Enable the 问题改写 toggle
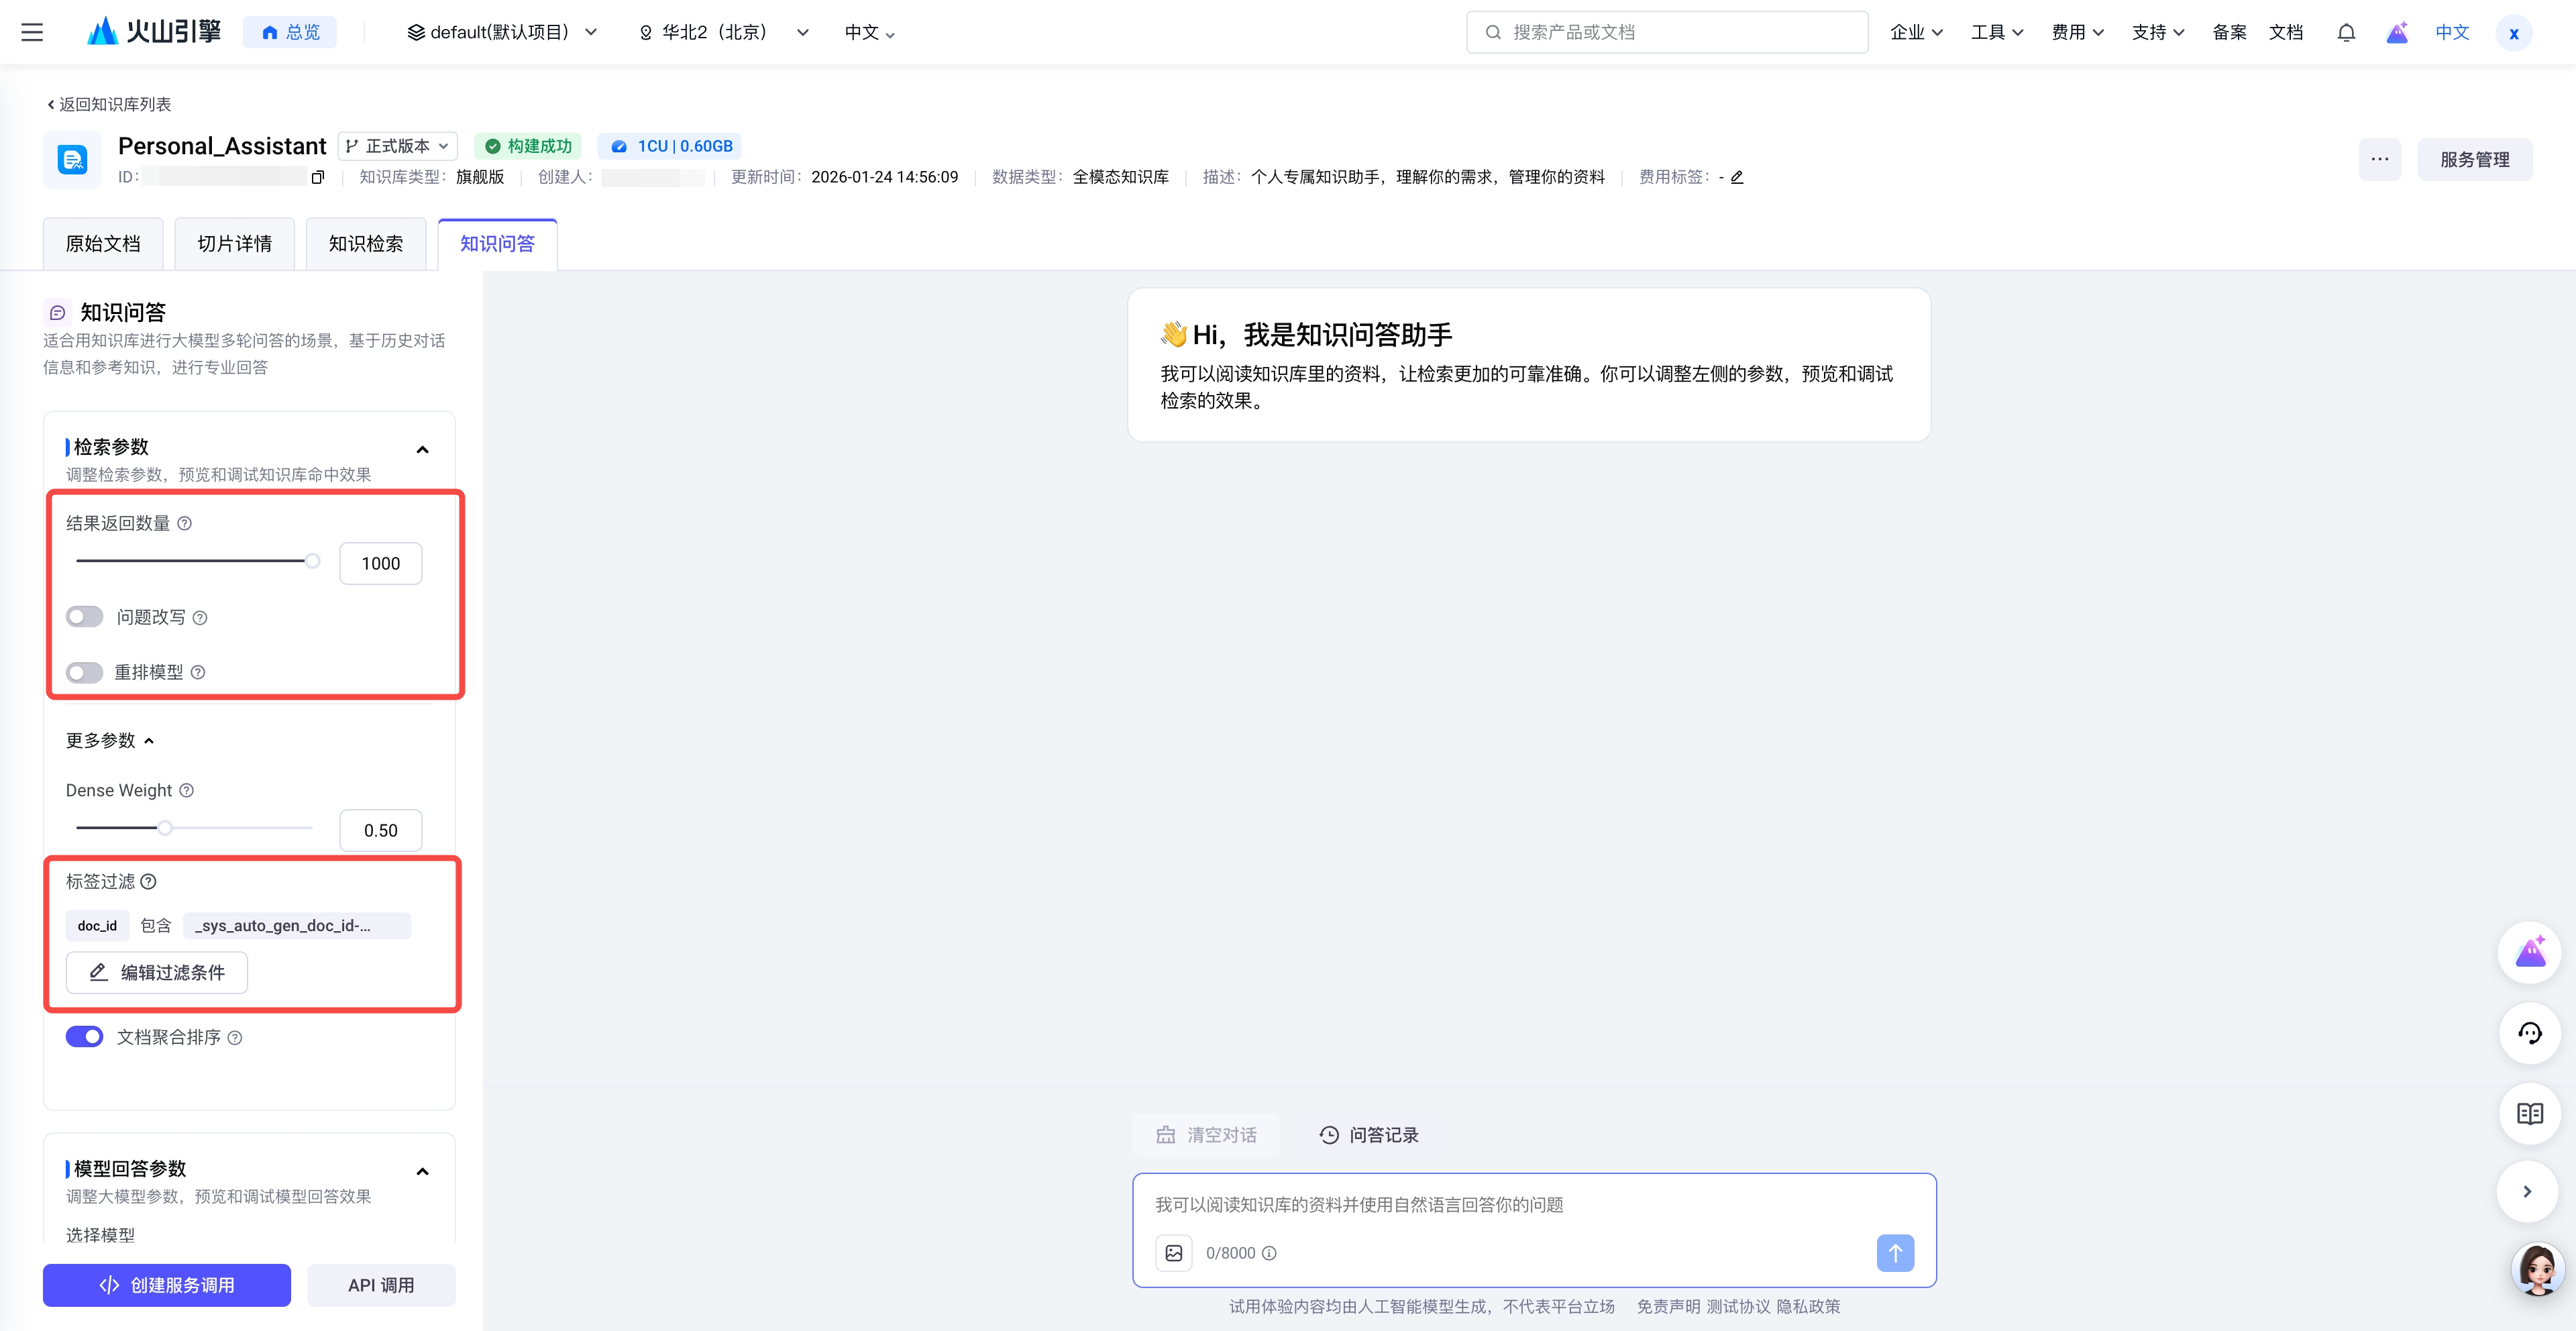 [85, 617]
